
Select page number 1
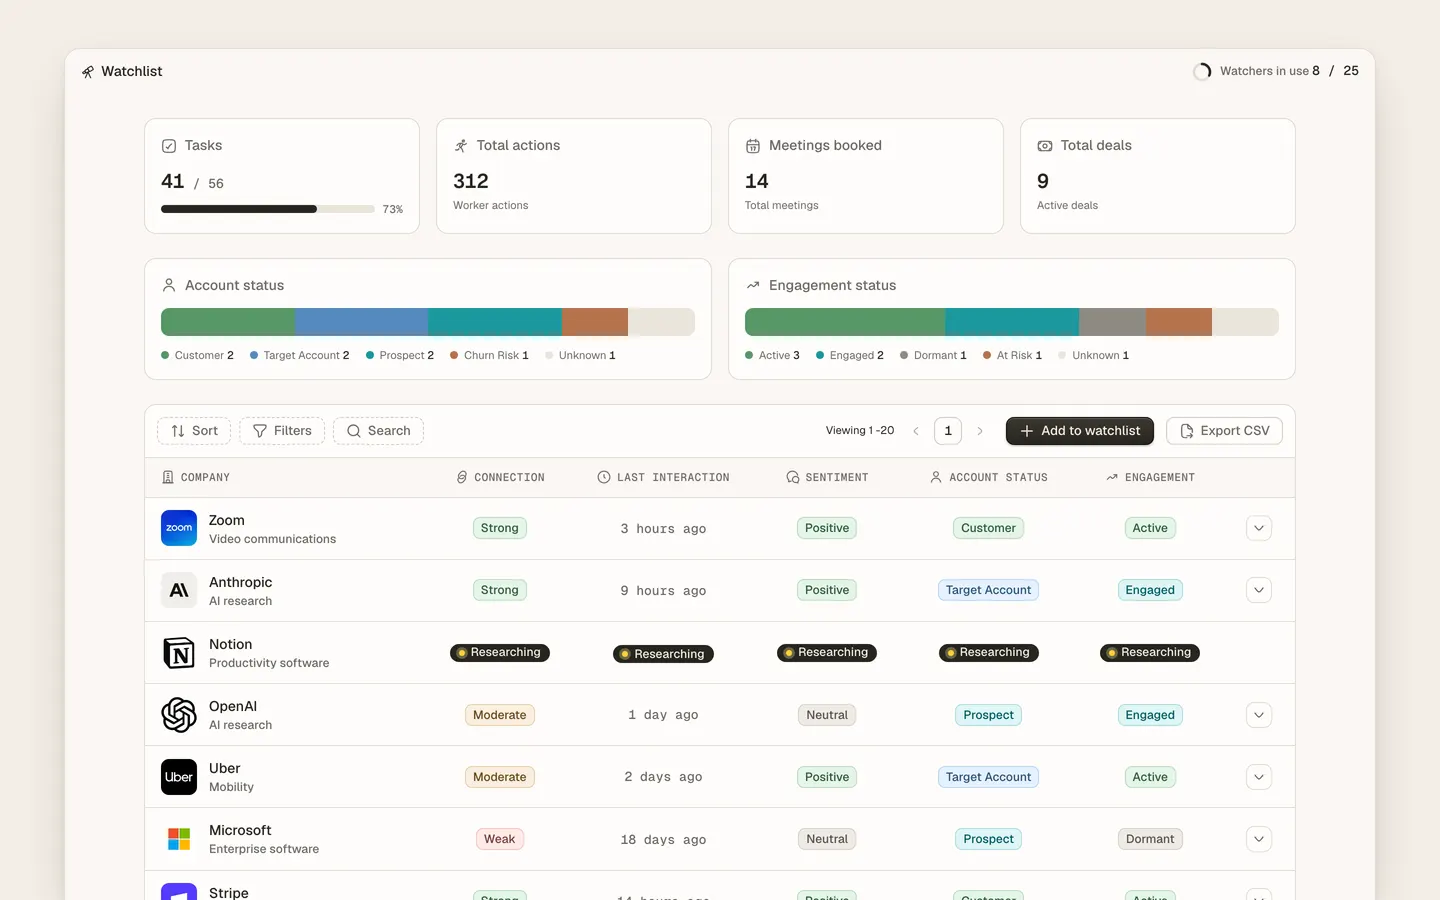(x=948, y=431)
